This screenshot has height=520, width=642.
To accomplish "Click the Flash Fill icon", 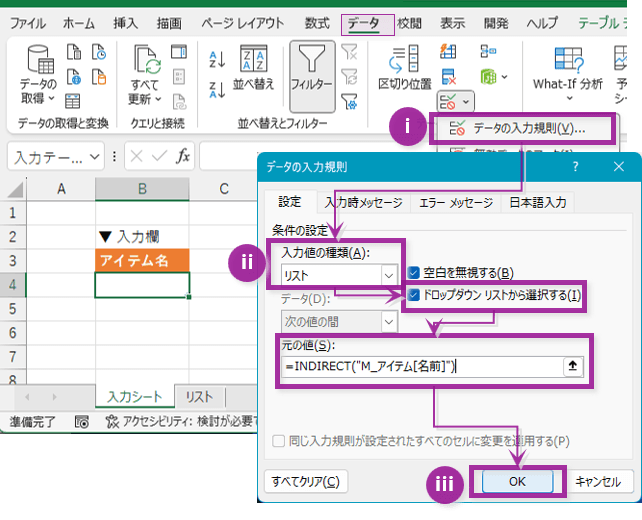I will (448, 52).
